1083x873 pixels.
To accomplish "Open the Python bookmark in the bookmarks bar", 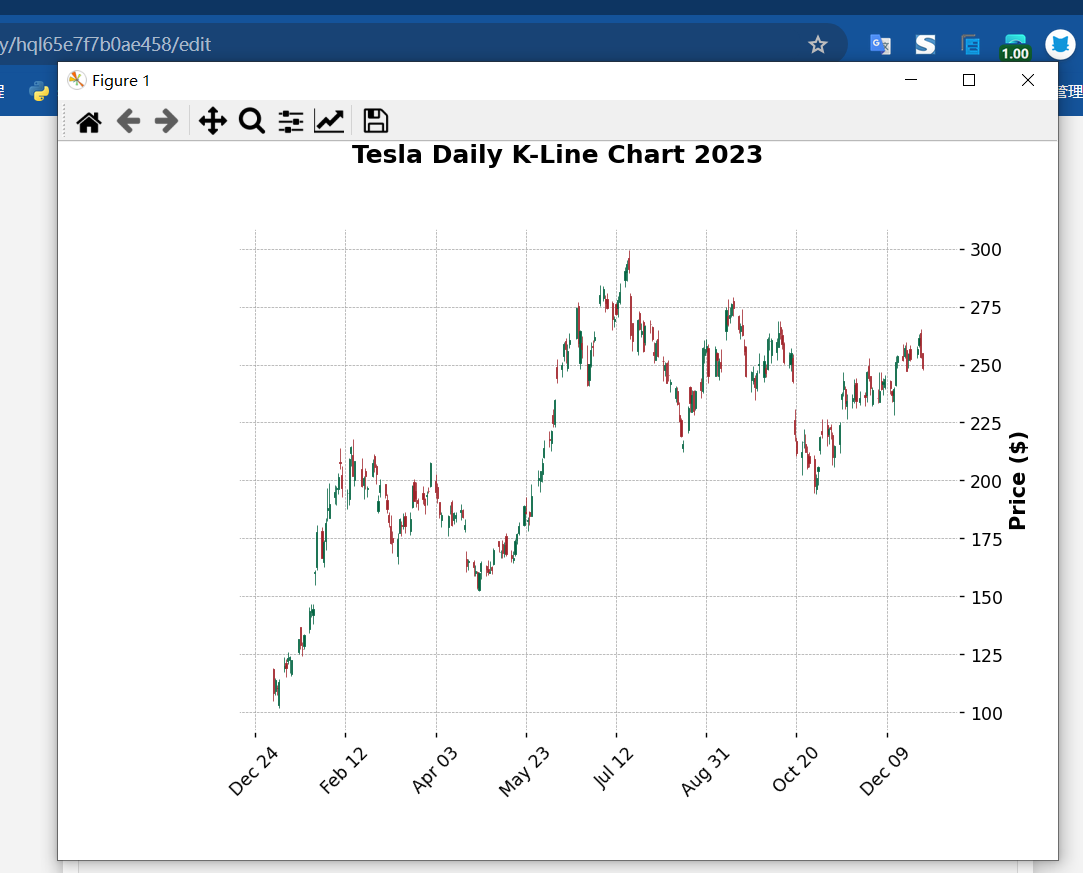I will click(40, 92).
